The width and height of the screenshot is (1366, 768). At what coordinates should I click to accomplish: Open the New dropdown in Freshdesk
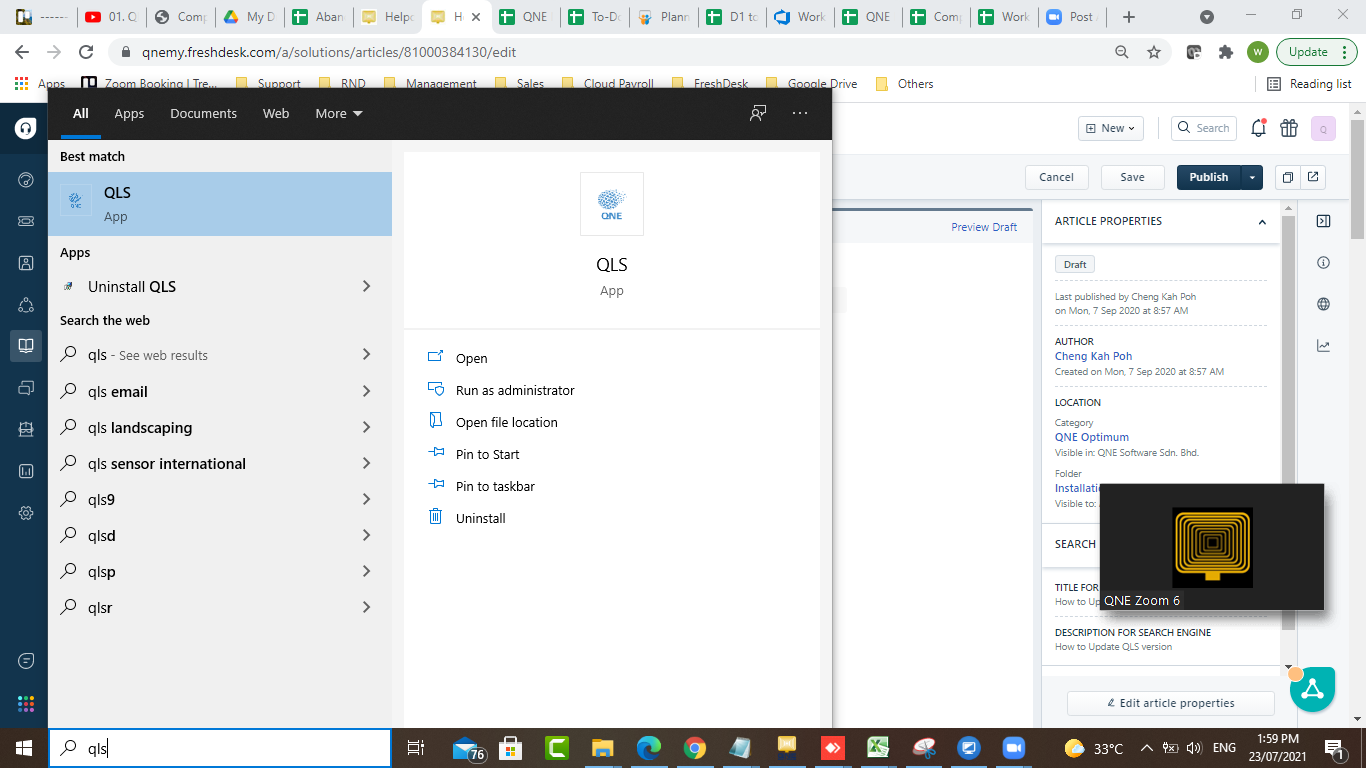(x=1110, y=128)
